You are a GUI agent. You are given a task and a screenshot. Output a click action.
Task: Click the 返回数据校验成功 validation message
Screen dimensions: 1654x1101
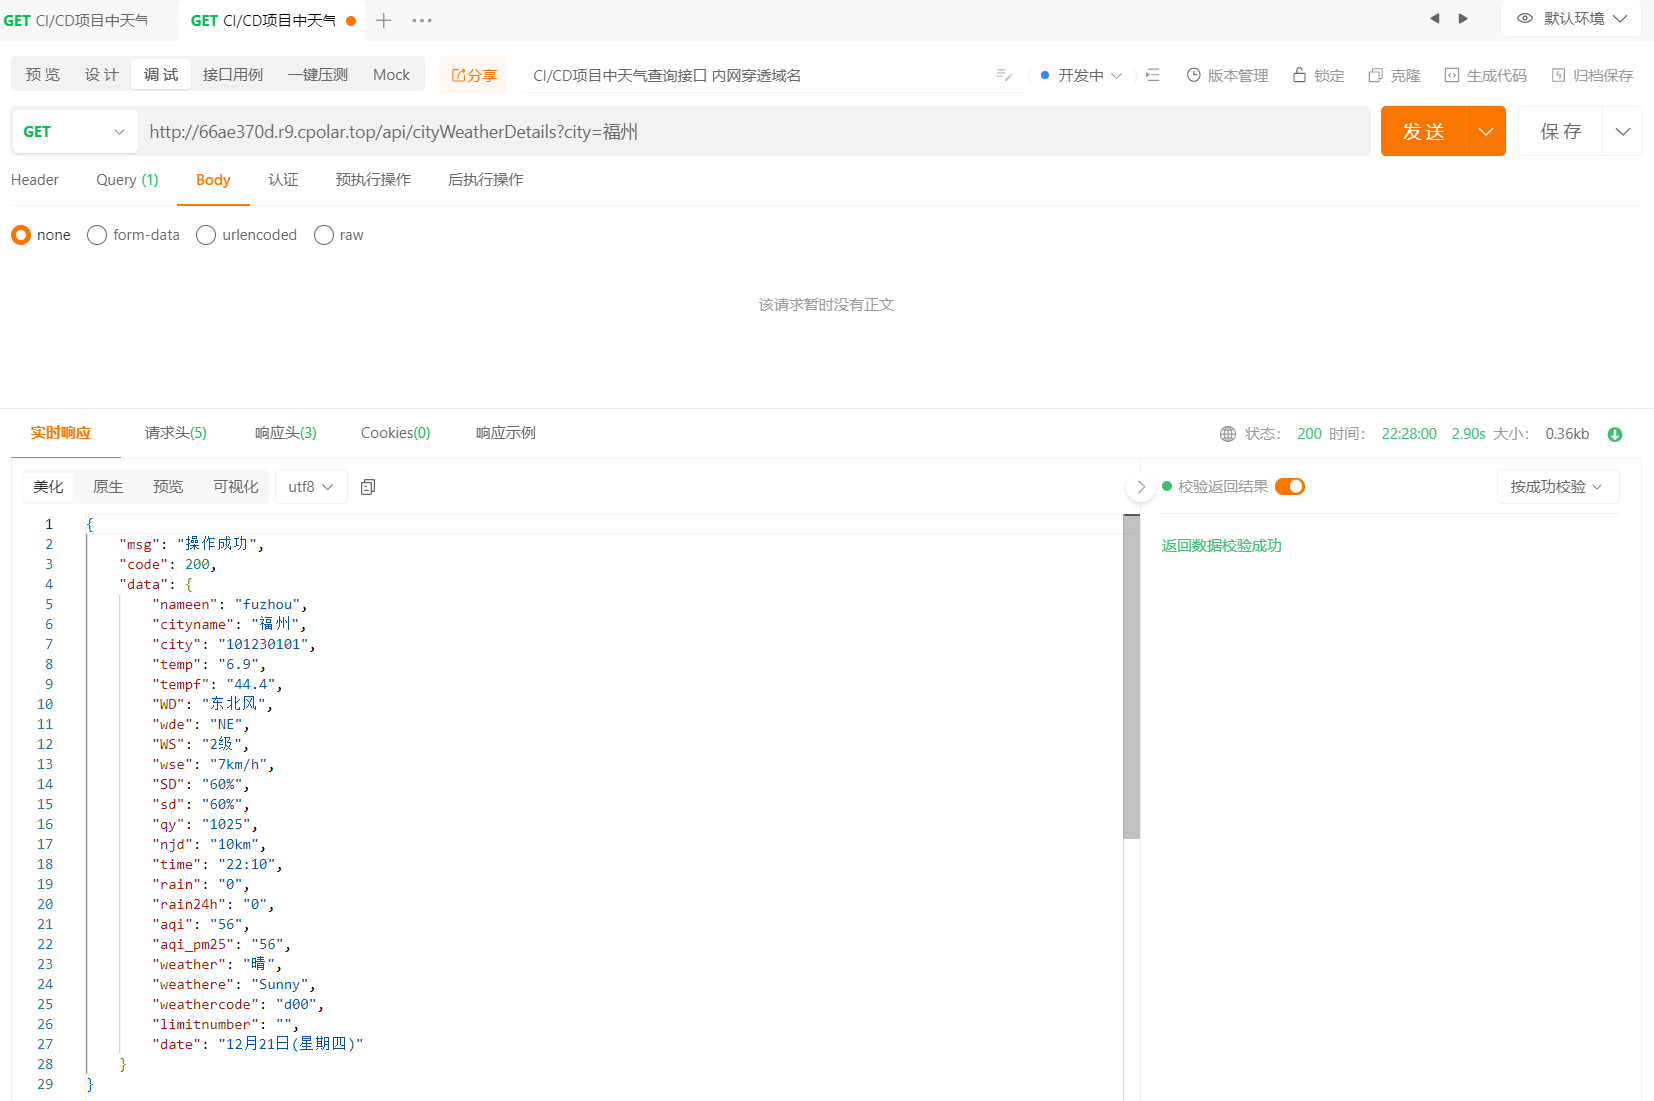coord(1222,545)
